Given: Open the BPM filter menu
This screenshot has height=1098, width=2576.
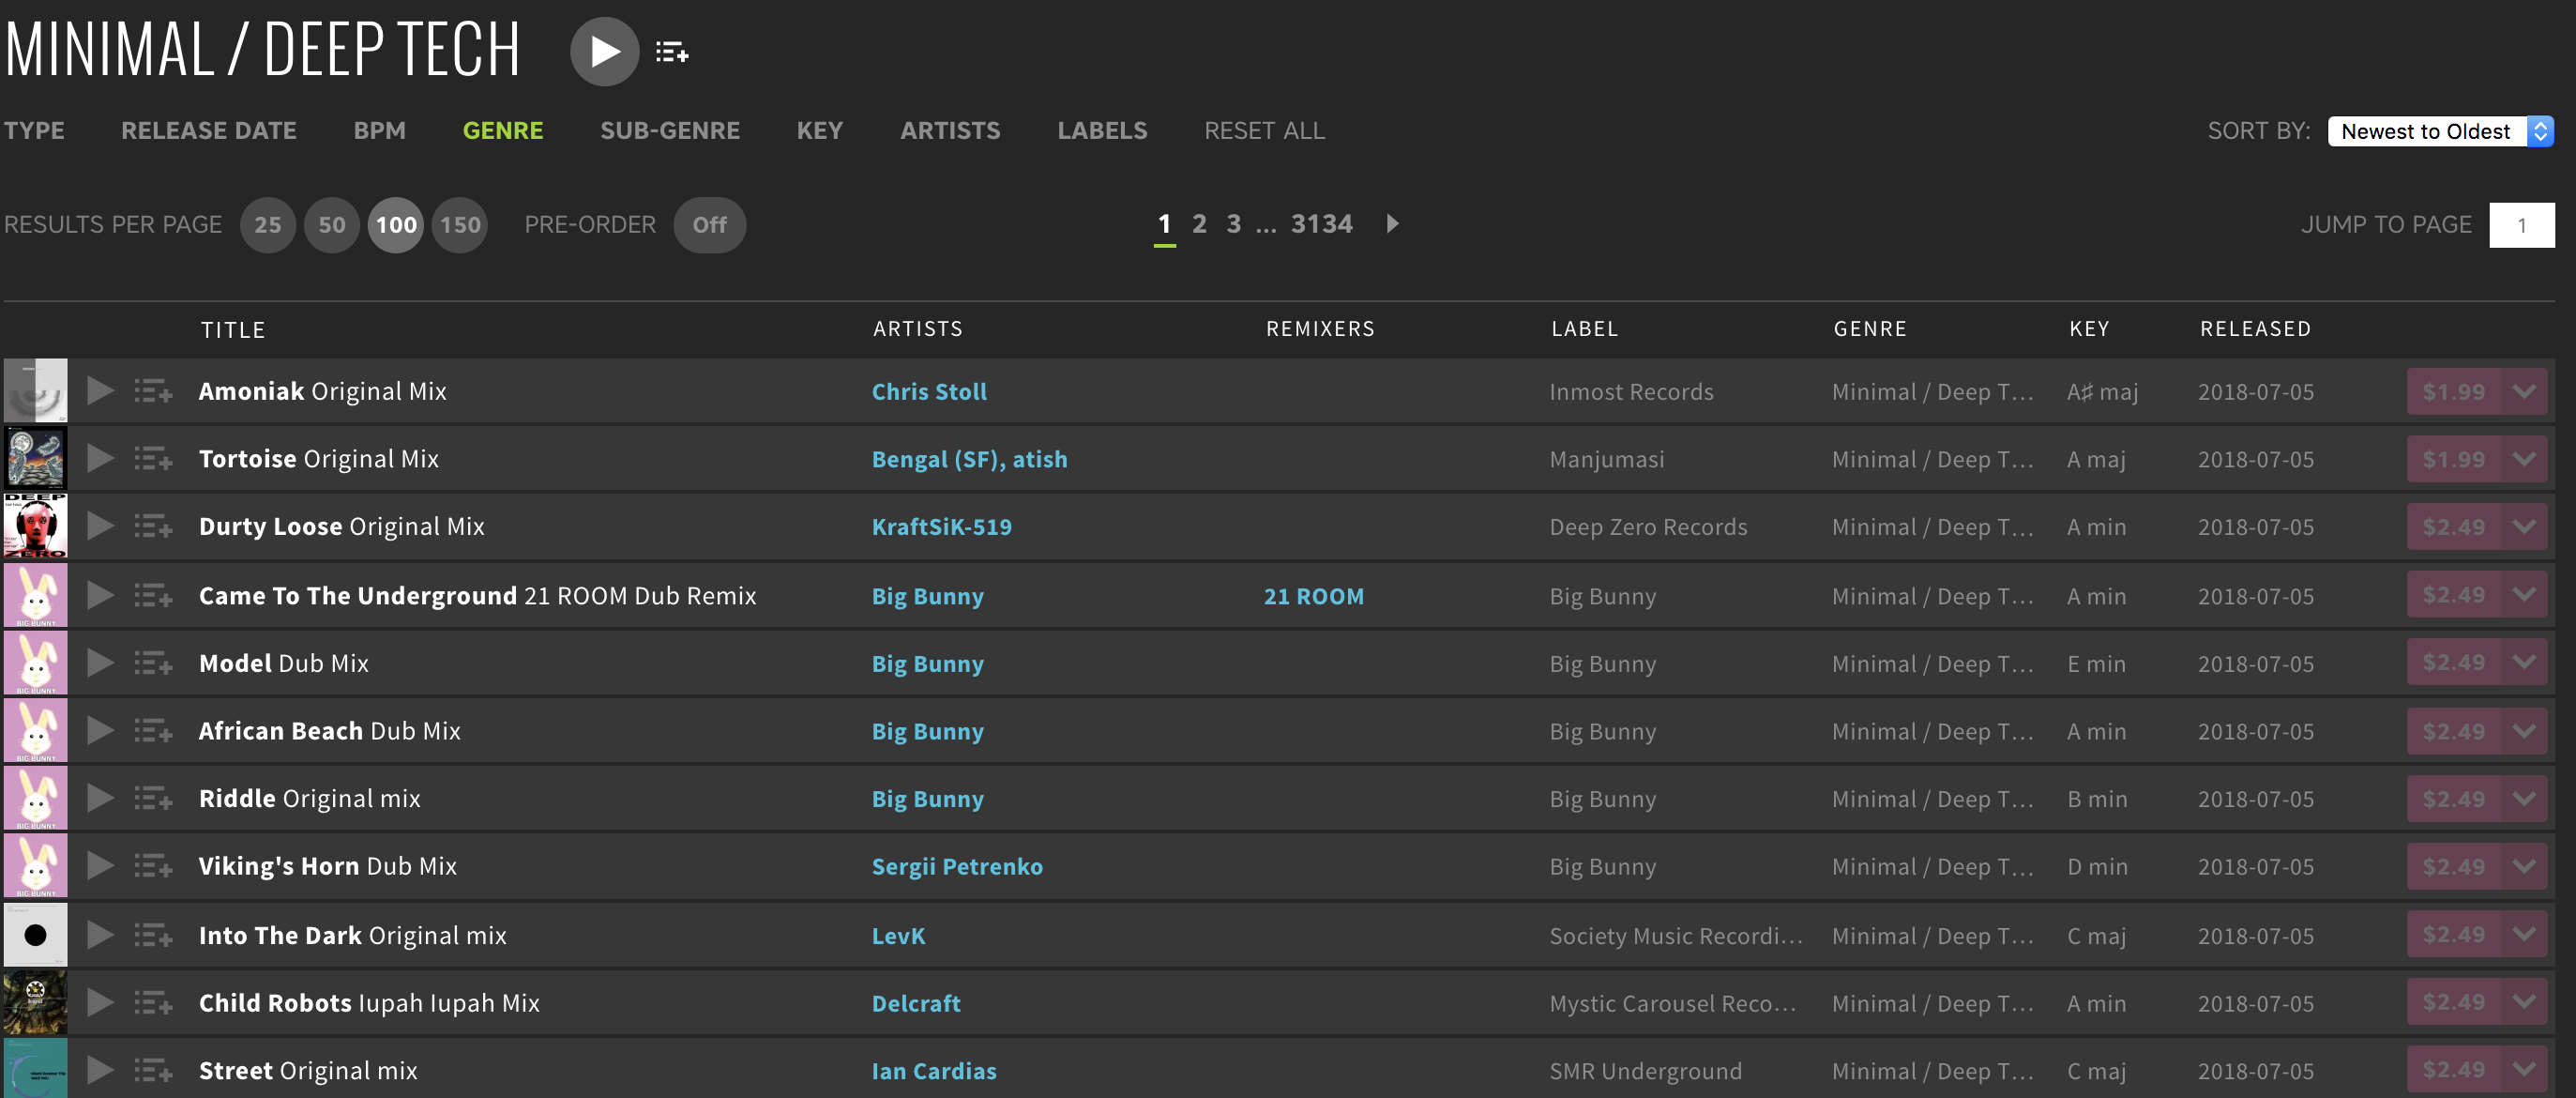Looking at the screenshot, I should (379, 131).
